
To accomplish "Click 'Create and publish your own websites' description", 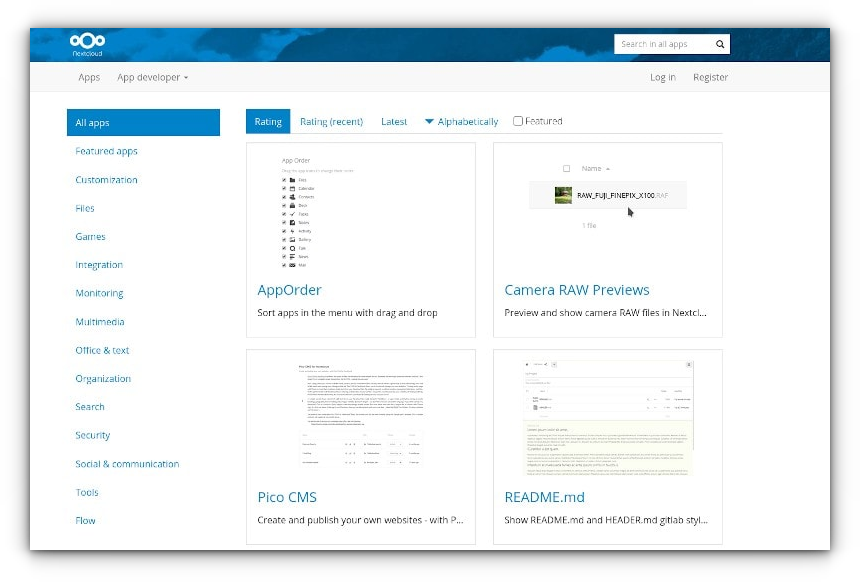I will tap(360, 520).
